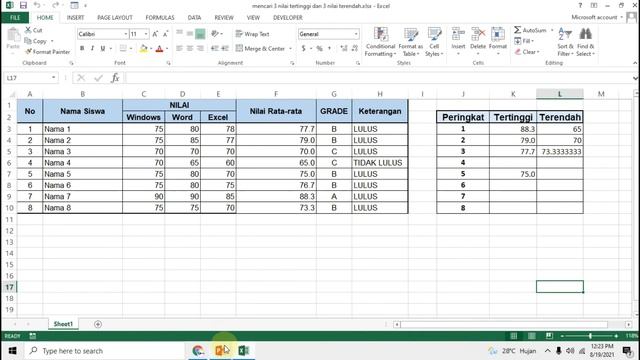This screenshot has width=640, height=360.
Task: Click the Merge & Center button
Action: point(260,49)
